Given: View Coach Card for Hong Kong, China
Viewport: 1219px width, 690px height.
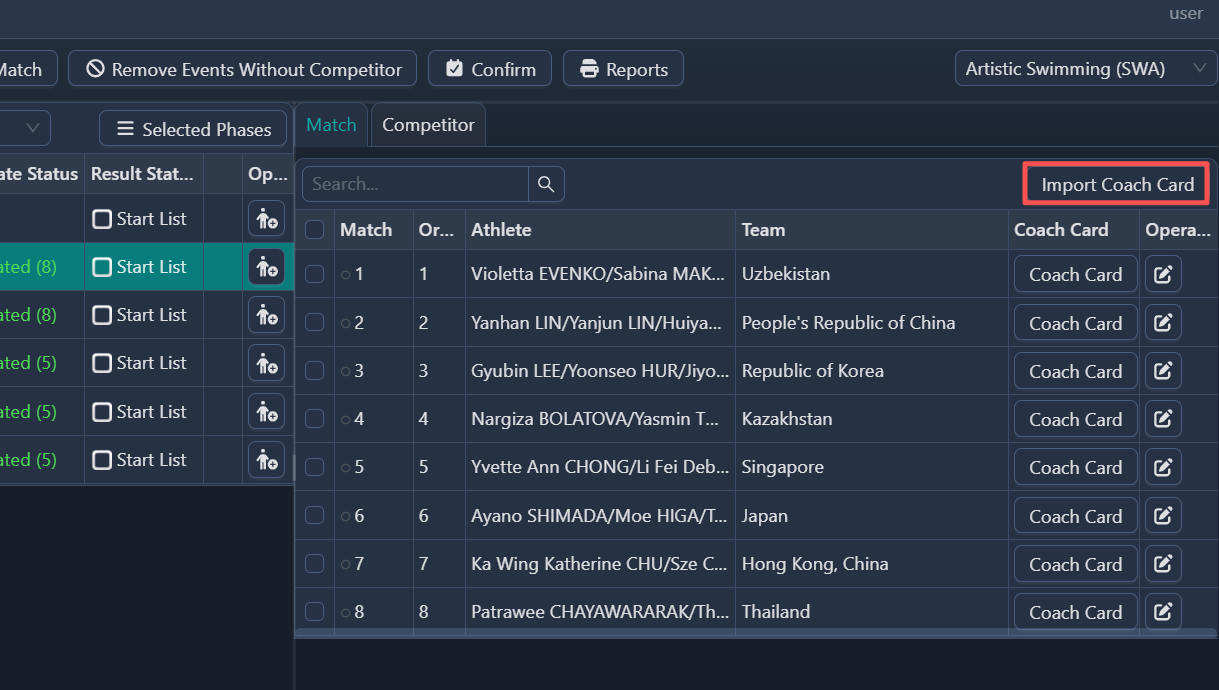Looking at the screenshot, I should click(1075, 564).
